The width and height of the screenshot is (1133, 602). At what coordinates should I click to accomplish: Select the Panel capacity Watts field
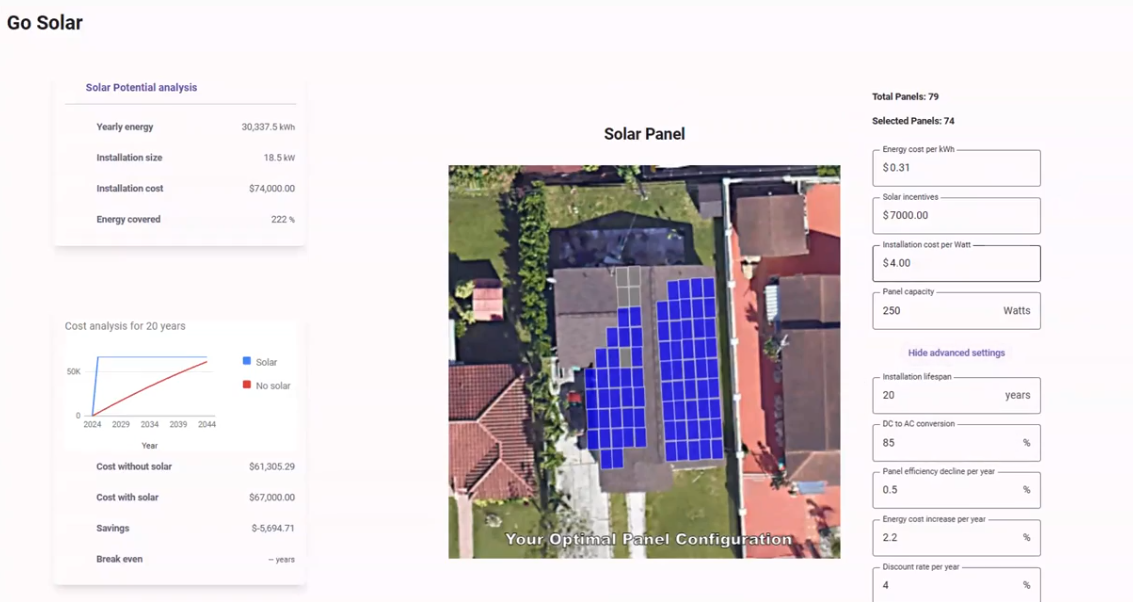(x=940, y=311)
